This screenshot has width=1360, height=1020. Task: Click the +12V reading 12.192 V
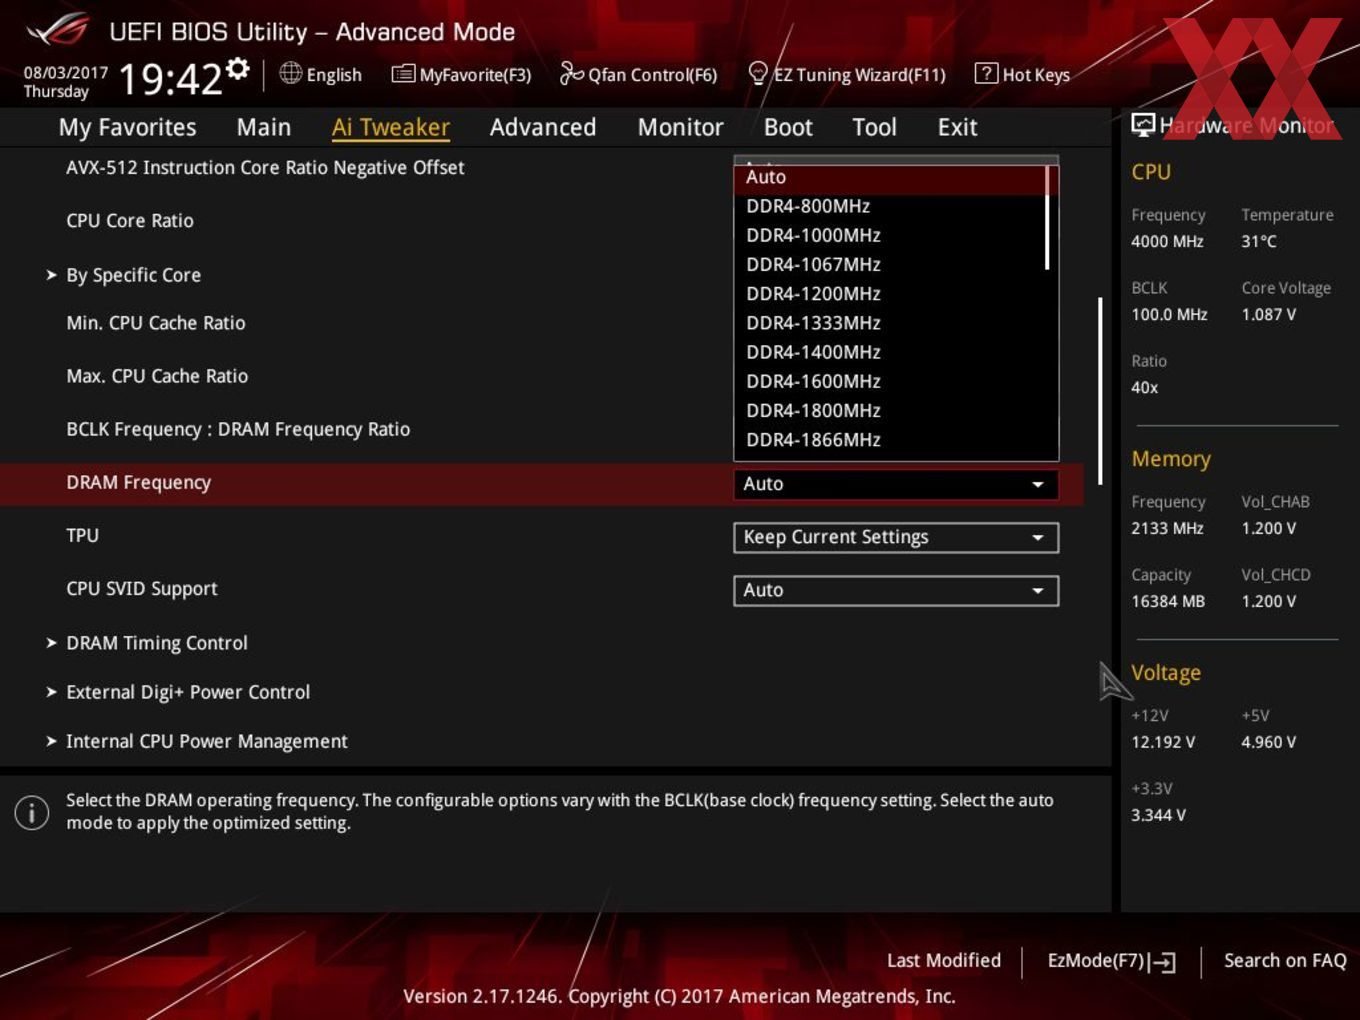coord(1163,742)
